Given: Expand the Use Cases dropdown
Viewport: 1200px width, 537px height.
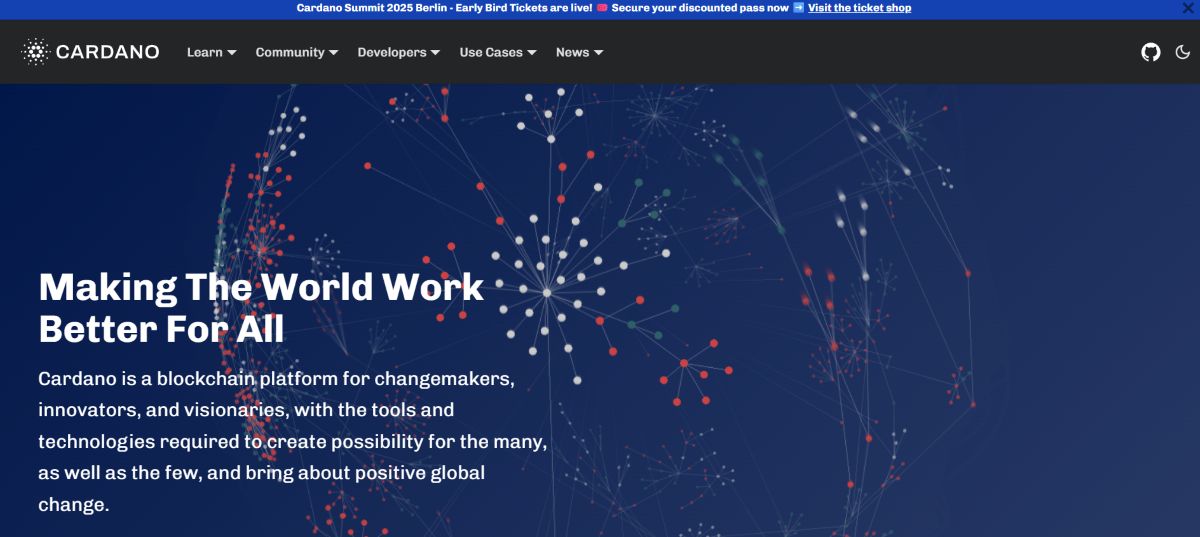Looking at the screenshot, I should [498, 52].
